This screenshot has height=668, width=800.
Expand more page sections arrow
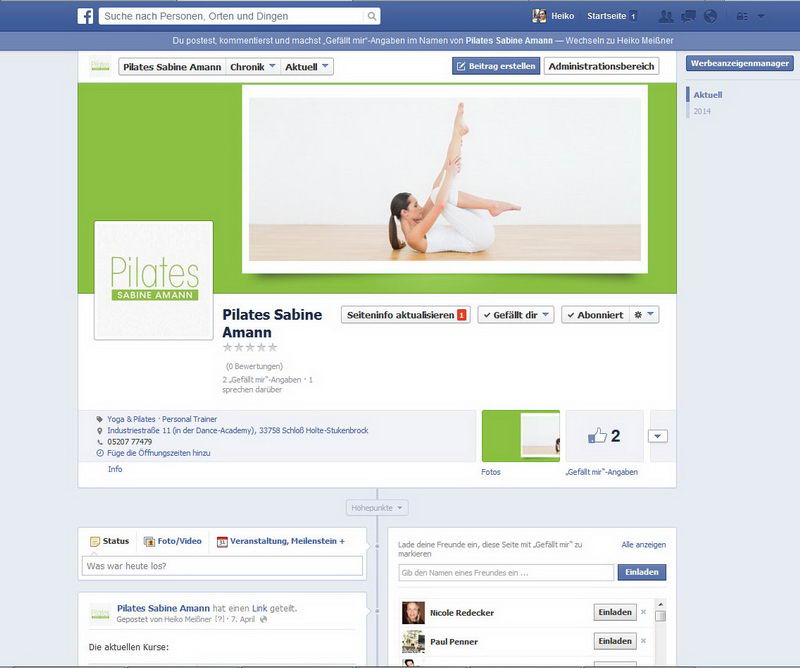pyautogui.click(x=658, y=436)
